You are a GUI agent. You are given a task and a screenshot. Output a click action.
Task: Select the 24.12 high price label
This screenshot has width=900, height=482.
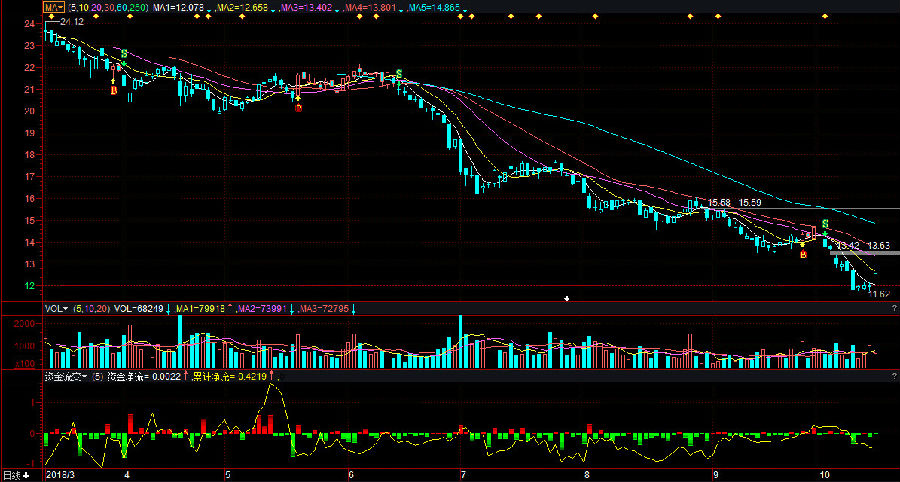point(71,21)
